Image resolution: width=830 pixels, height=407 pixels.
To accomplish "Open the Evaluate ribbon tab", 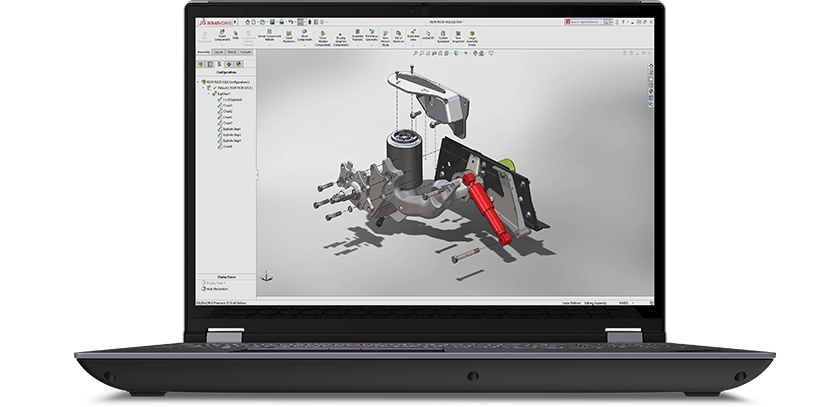I will pos(247,50).
